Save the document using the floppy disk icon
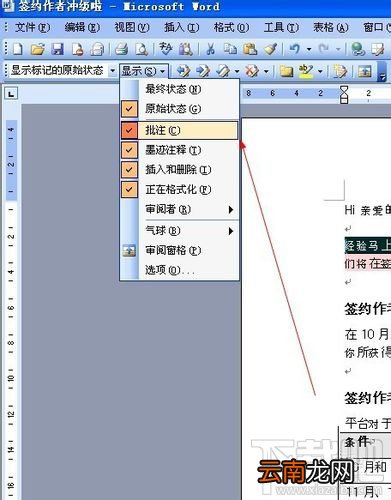Image resolution: width=391 pixels, height=500 pixels. tap(57, 49)
